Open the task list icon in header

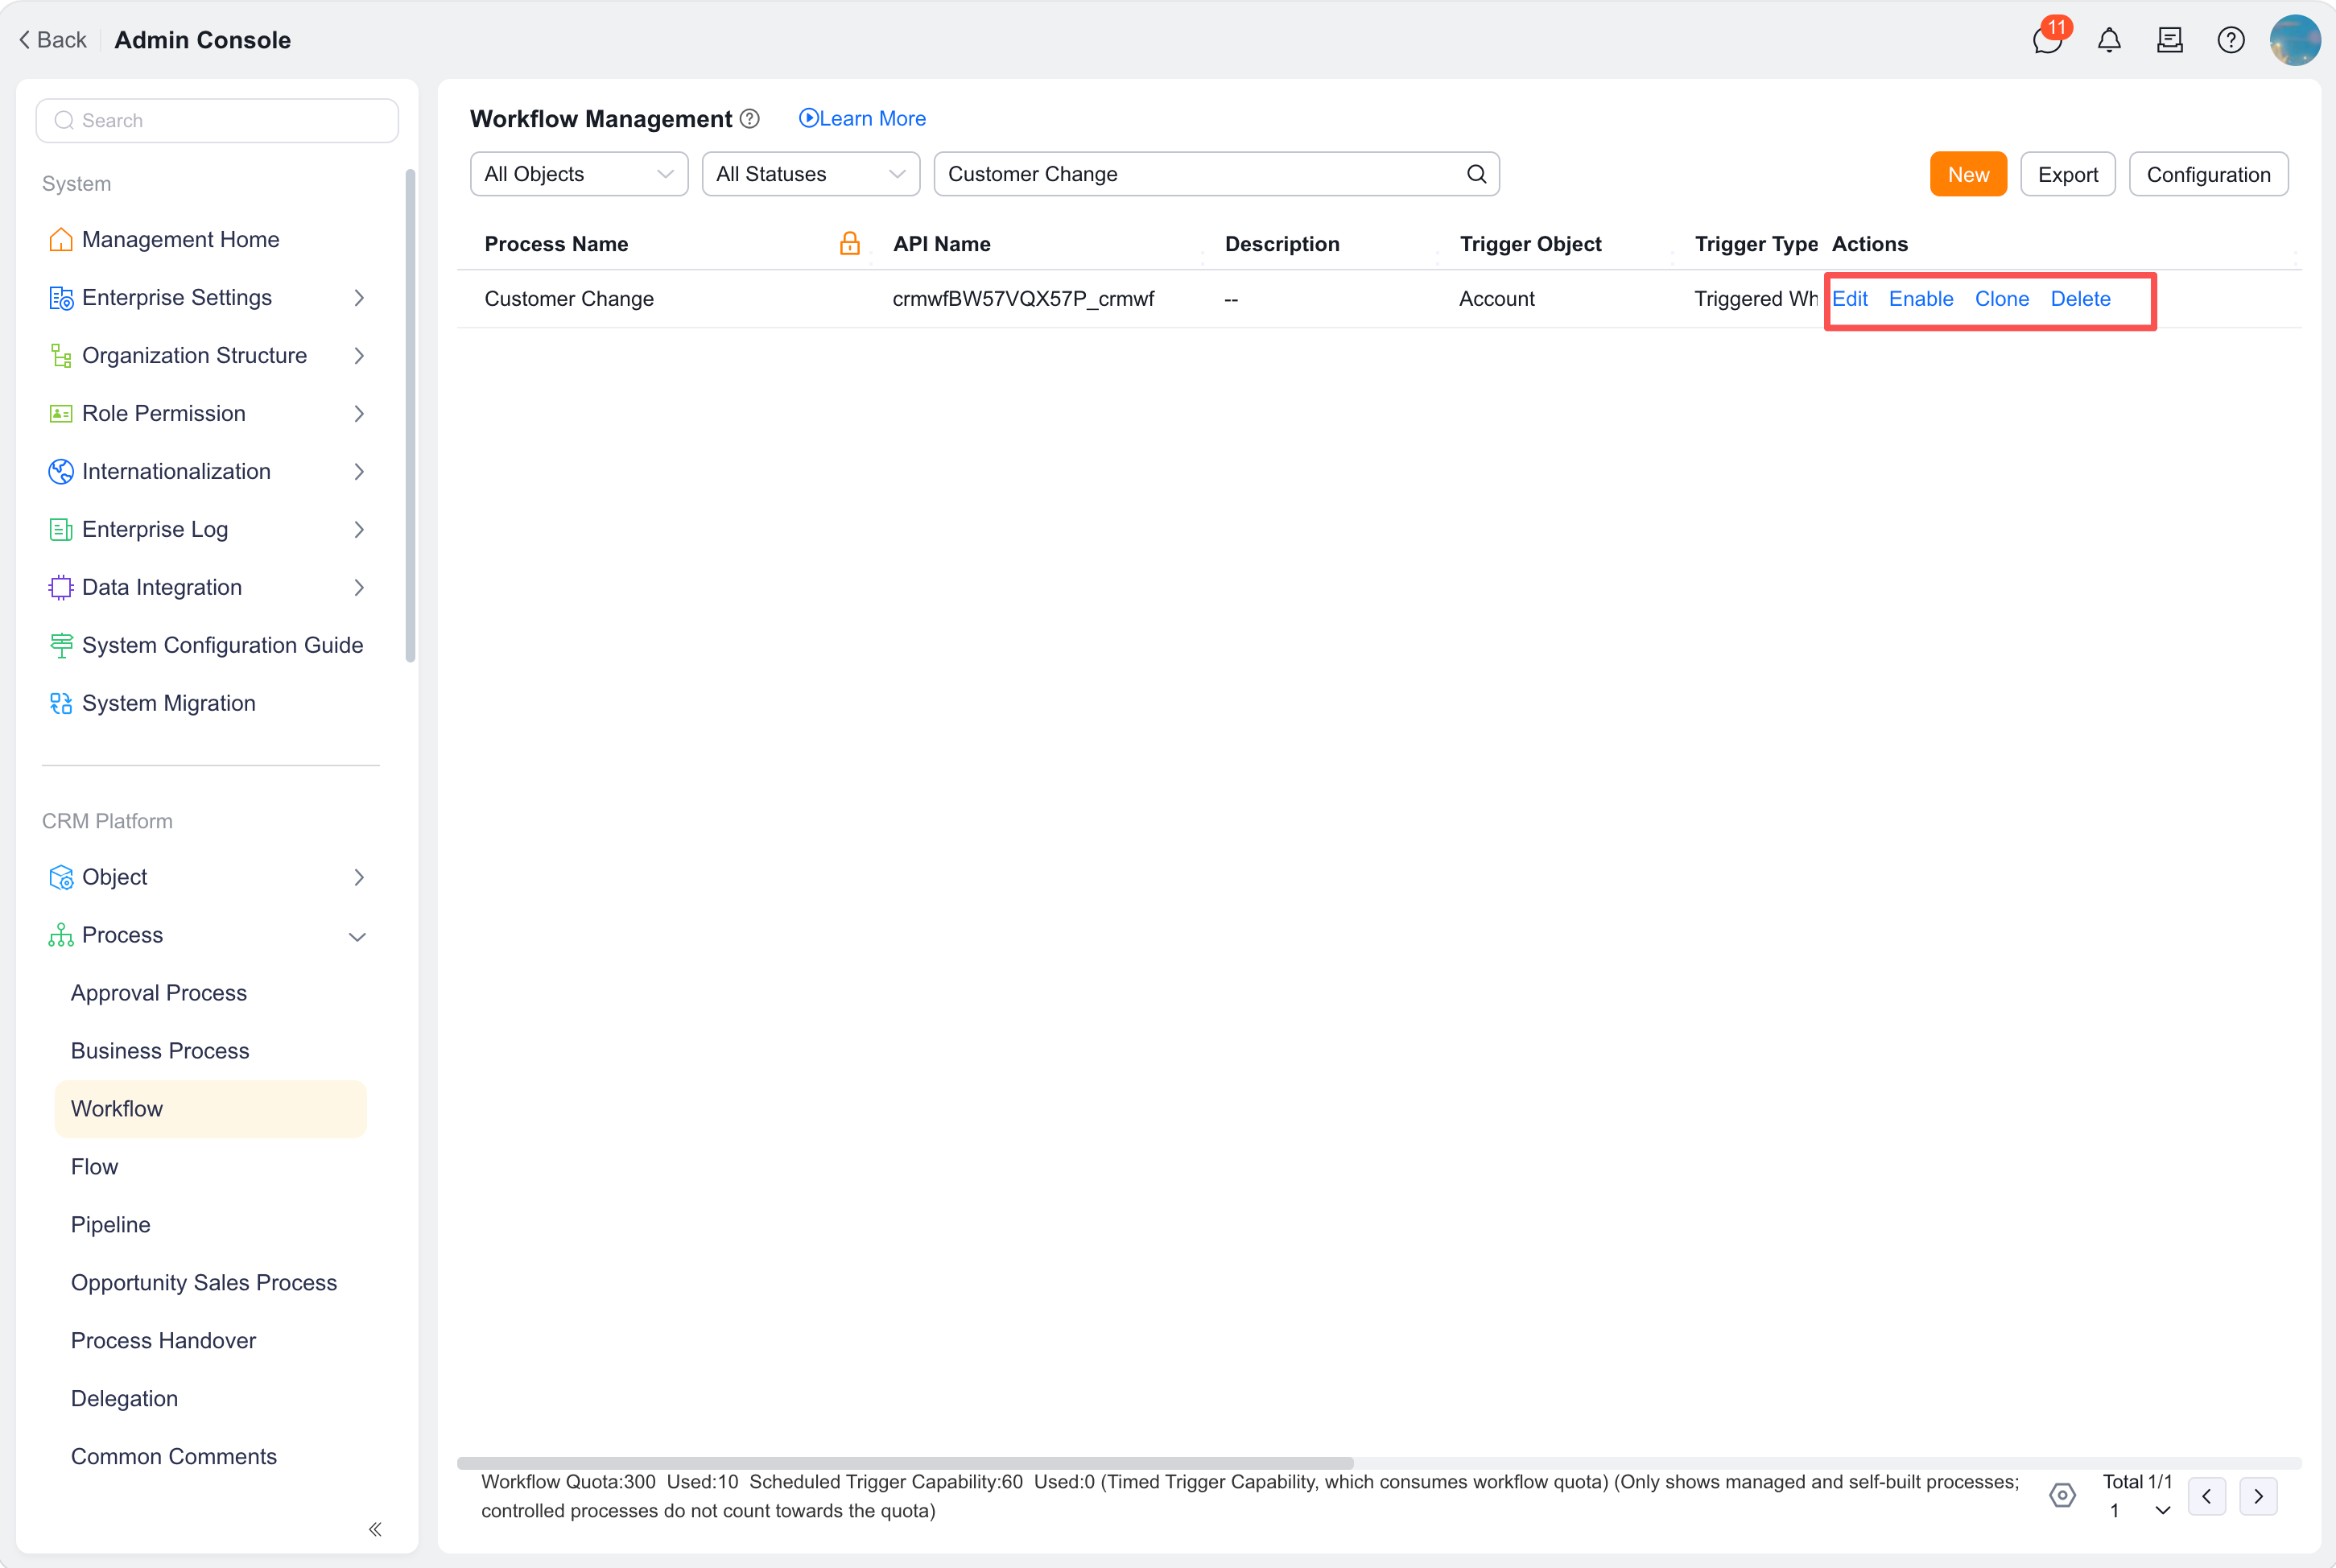click(2170, 40)
